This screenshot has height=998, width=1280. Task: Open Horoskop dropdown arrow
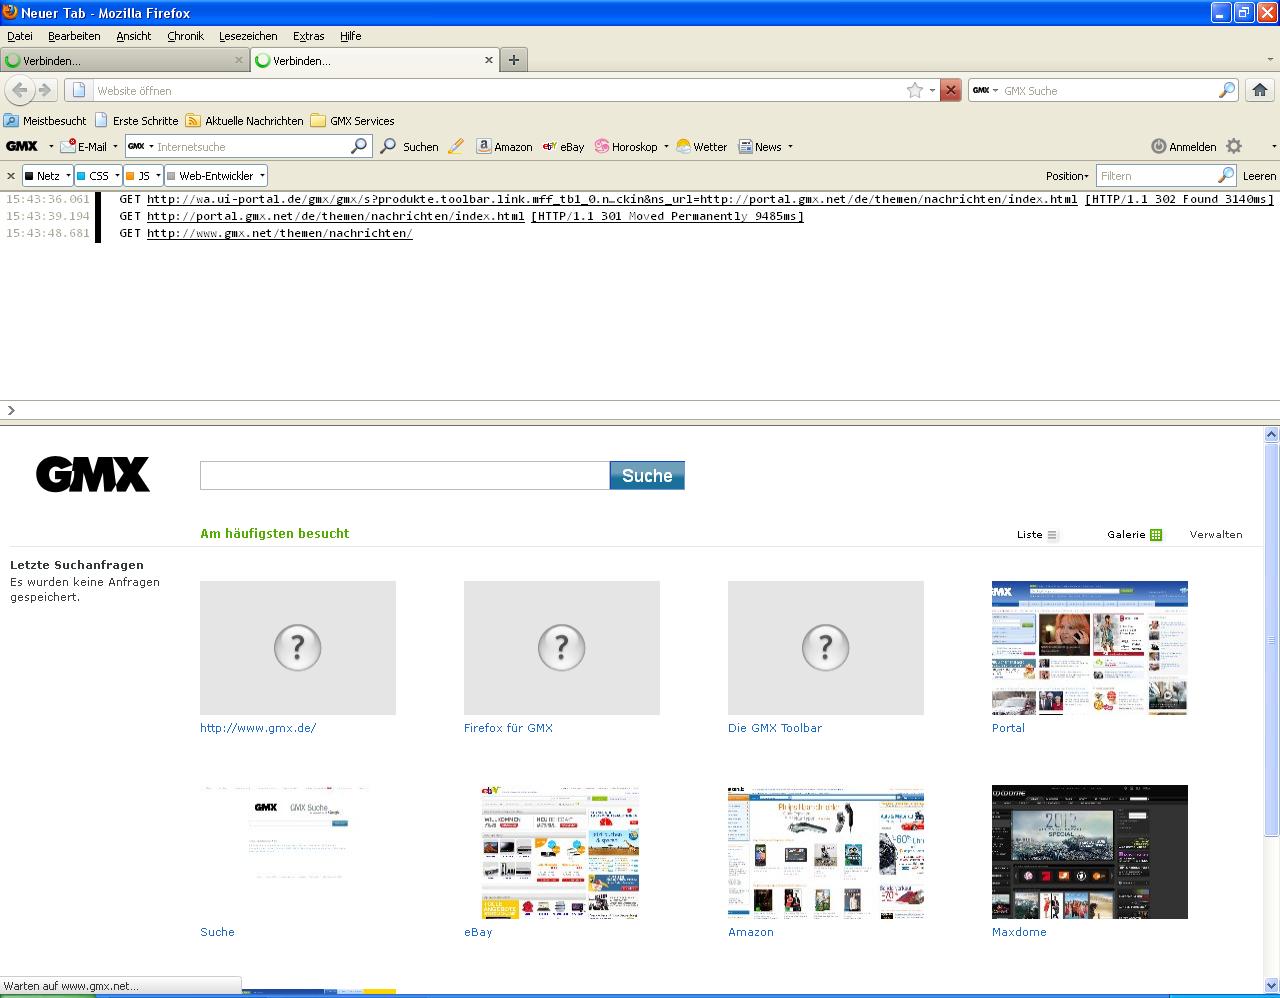[x=666, y=147]
